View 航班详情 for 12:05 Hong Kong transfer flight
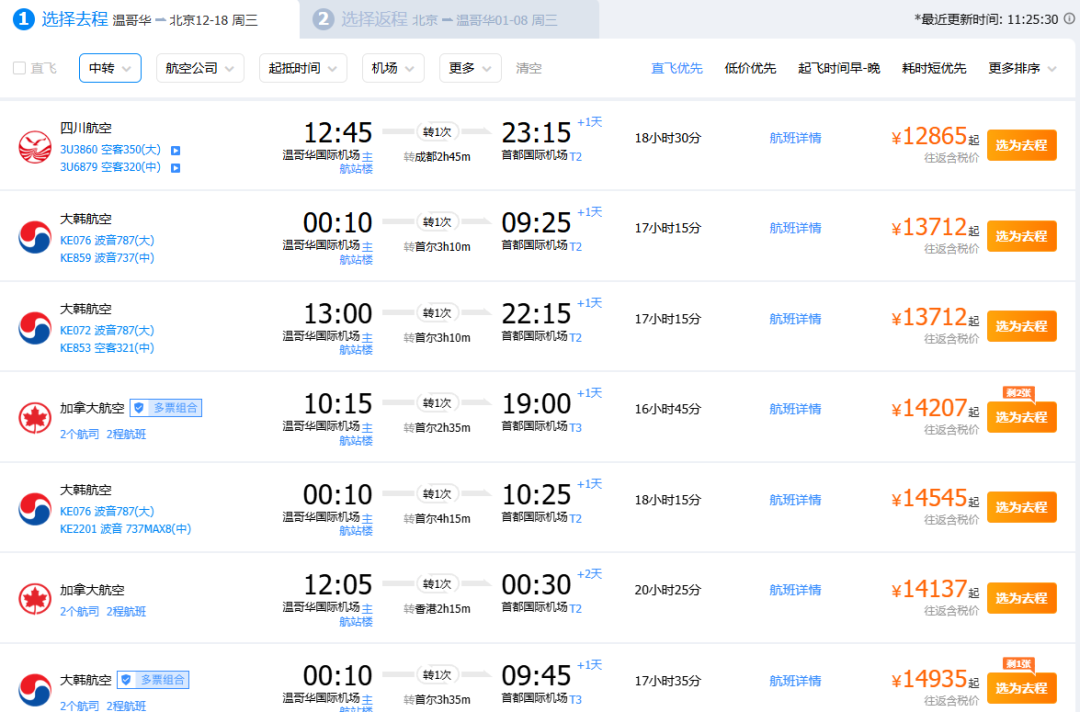This screenshot has width=1080, height=712. pyautogui.click(x=795, y=590)
